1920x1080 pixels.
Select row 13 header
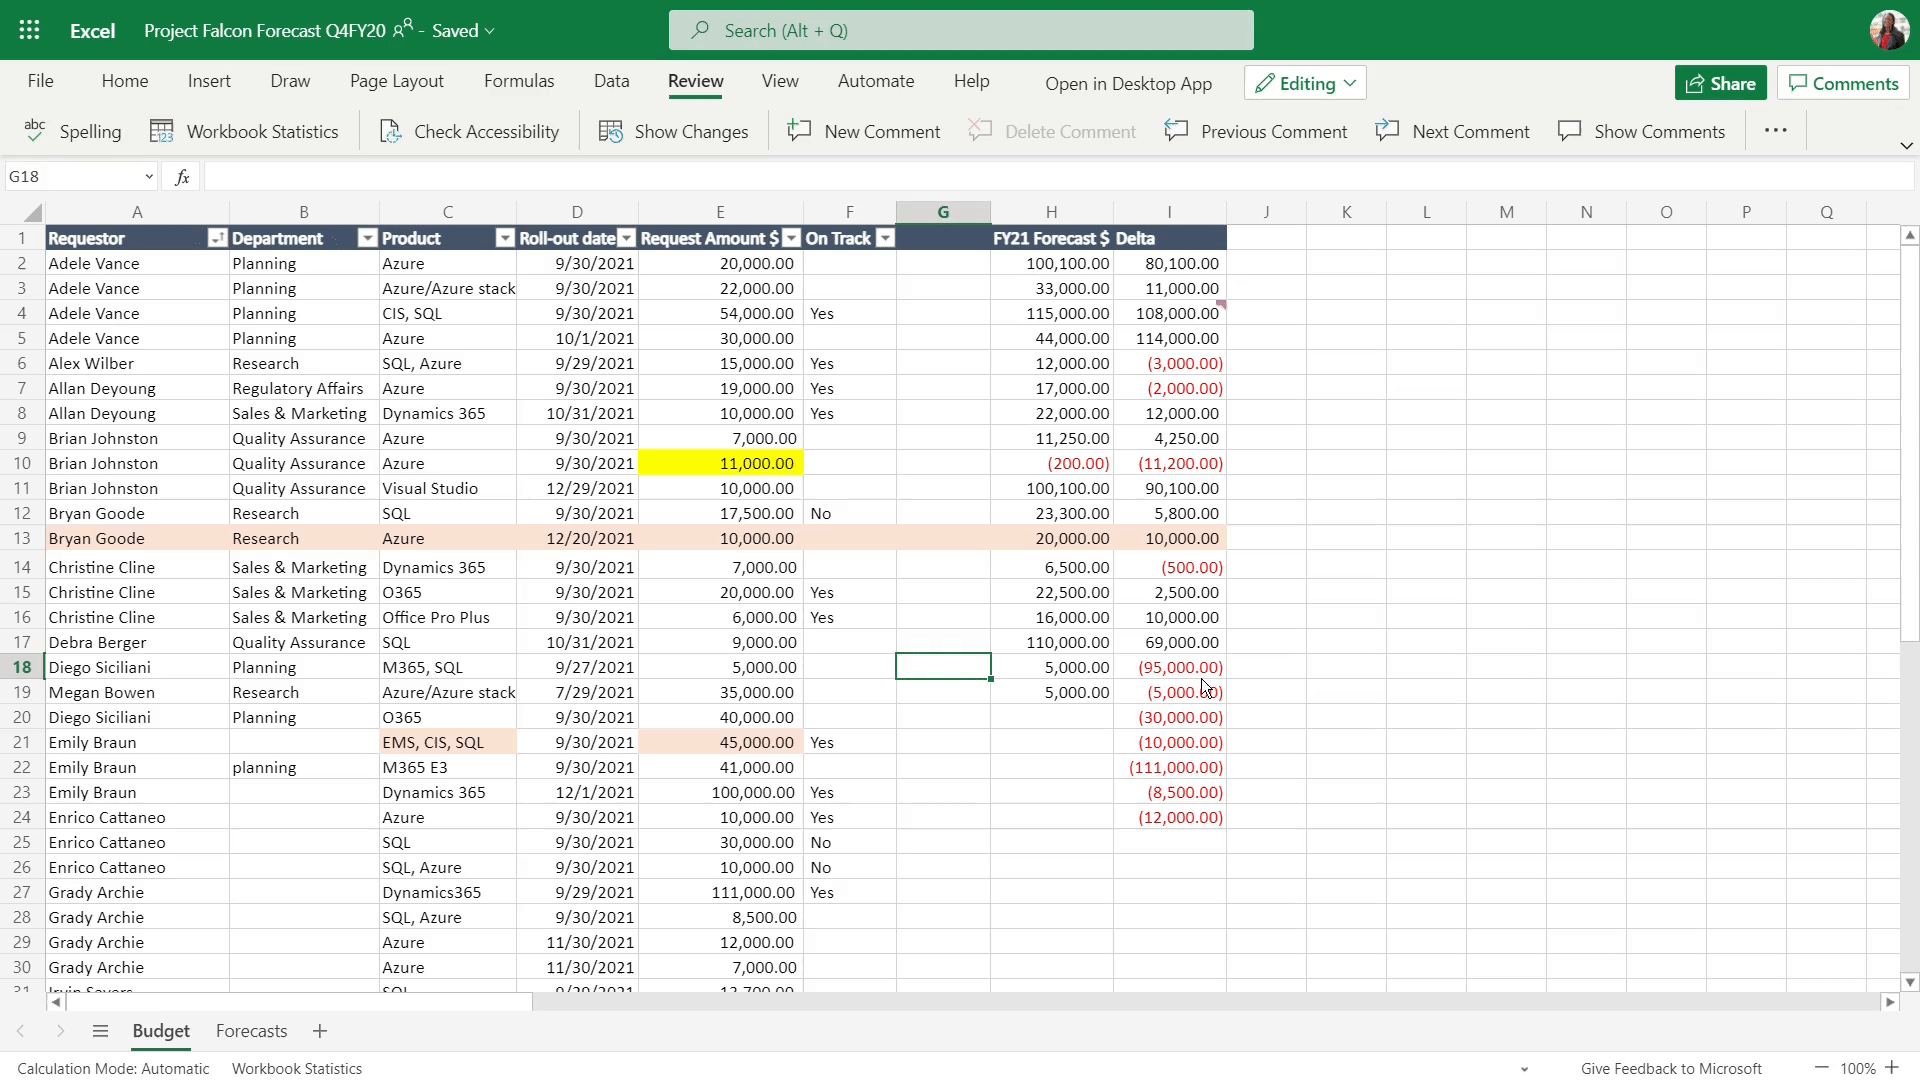22,538
